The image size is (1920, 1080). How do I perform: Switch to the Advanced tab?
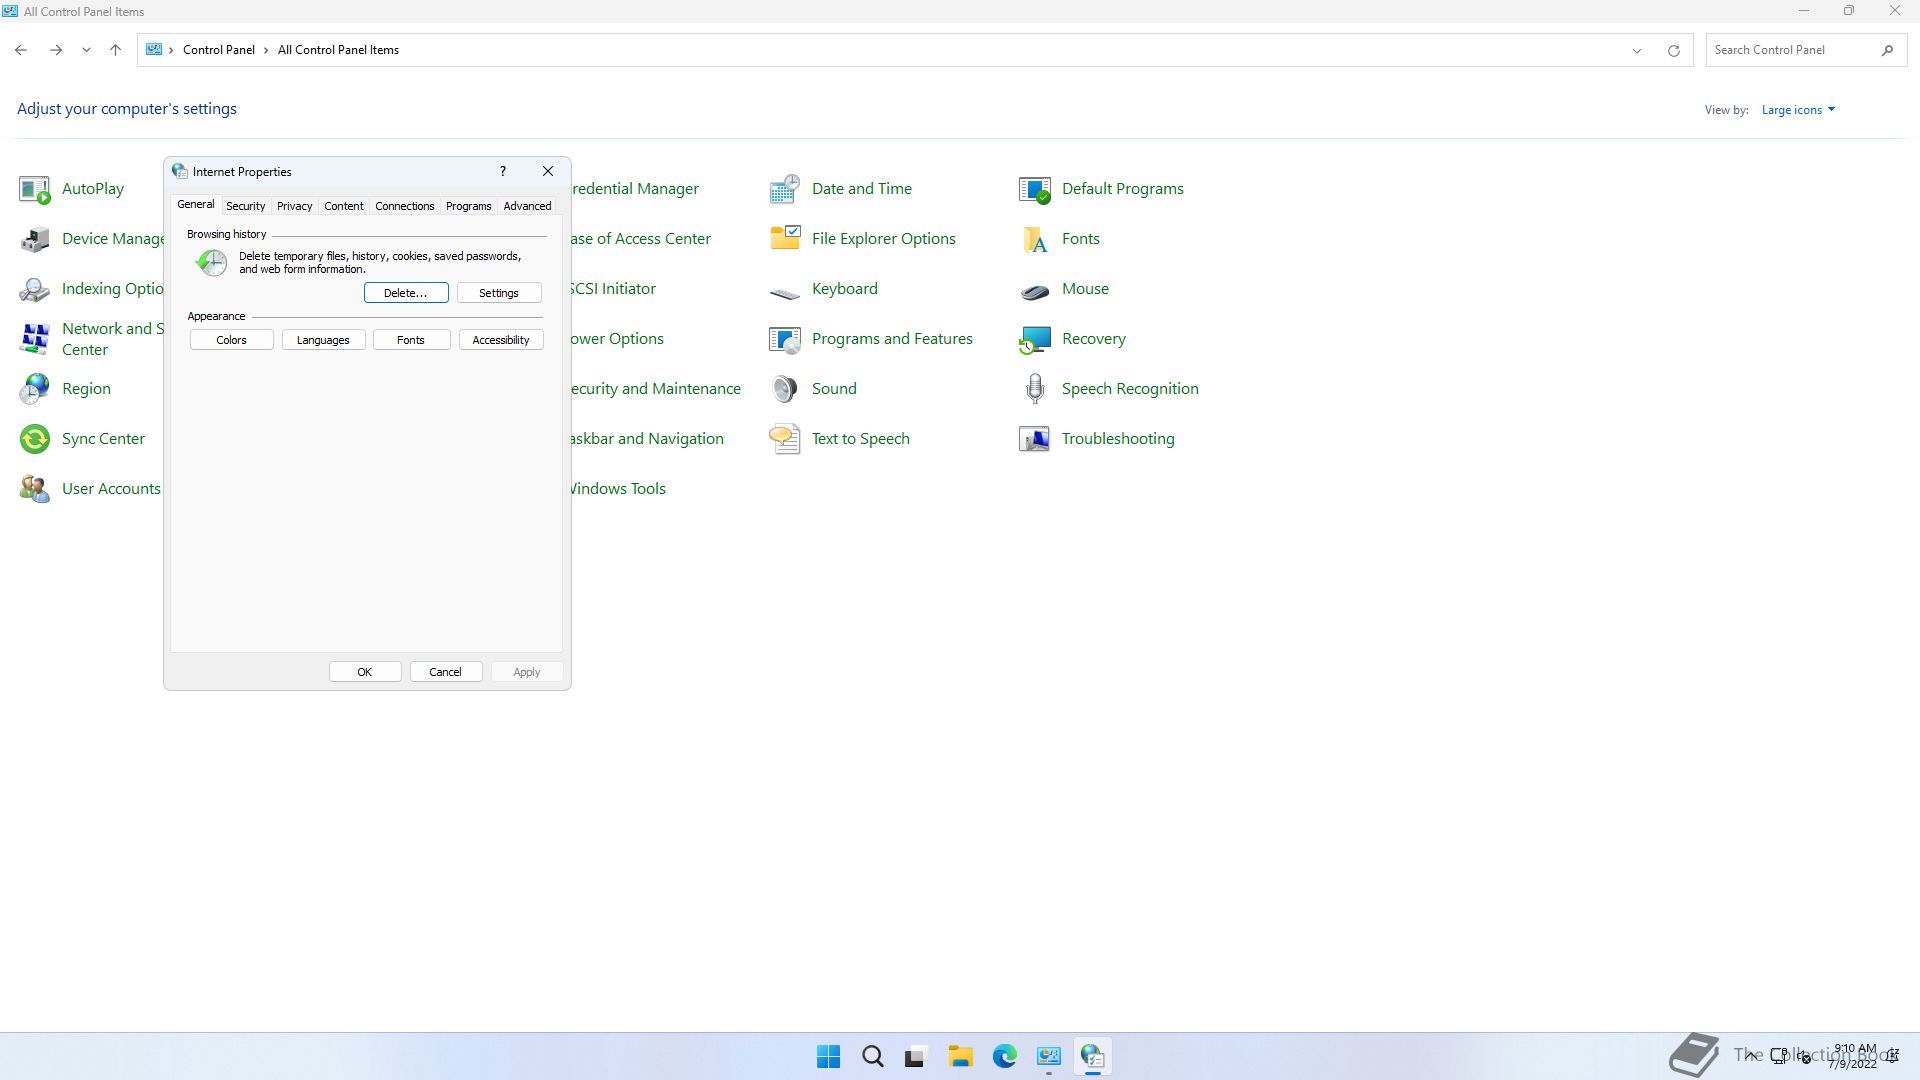[x=527, y=206]
